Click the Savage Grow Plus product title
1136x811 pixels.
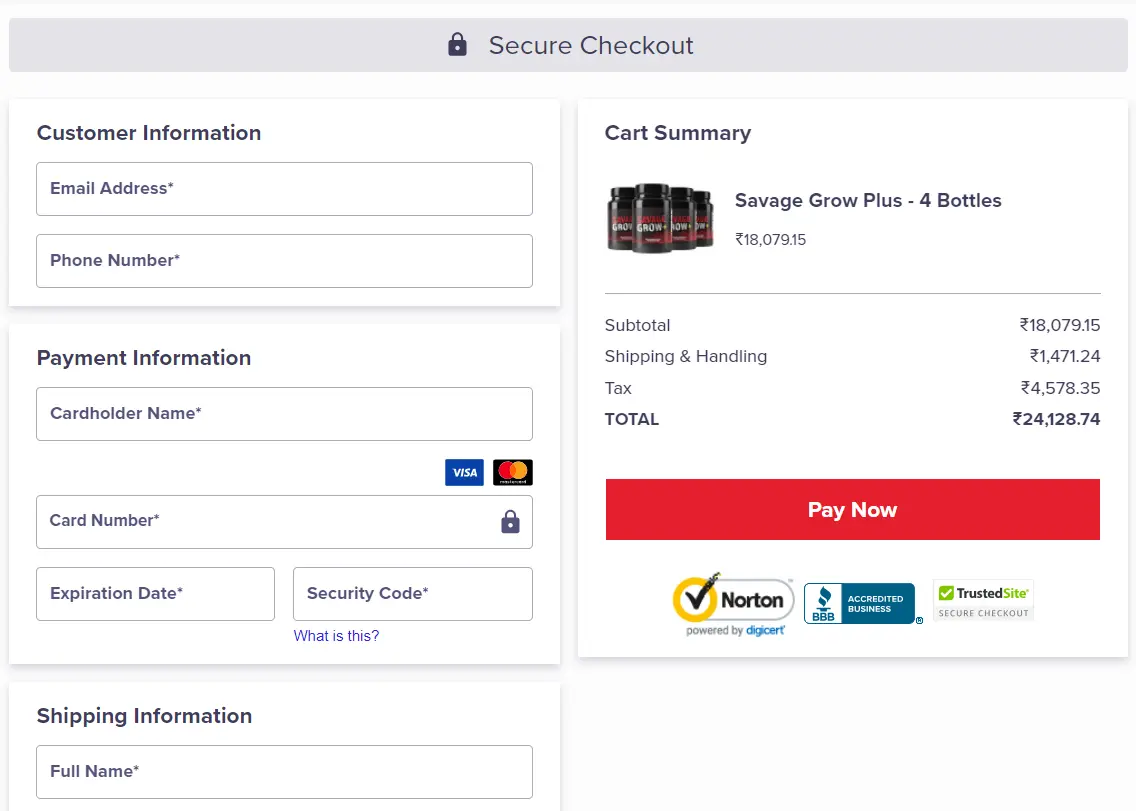click(x=867, y=200)
